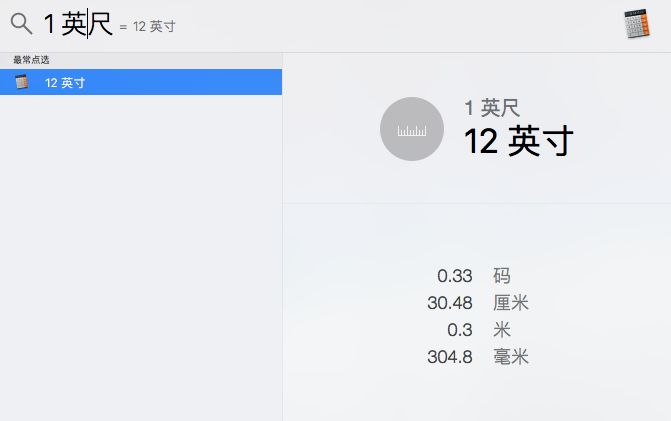Click the 30.48 centimeters value
The height and width of the screenshot is (421, 671).
pos(449,303)
